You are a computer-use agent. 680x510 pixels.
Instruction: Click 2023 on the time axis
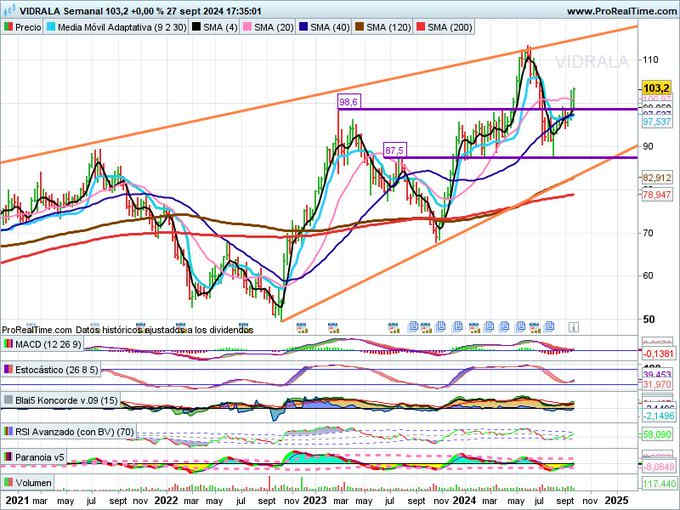314,500
